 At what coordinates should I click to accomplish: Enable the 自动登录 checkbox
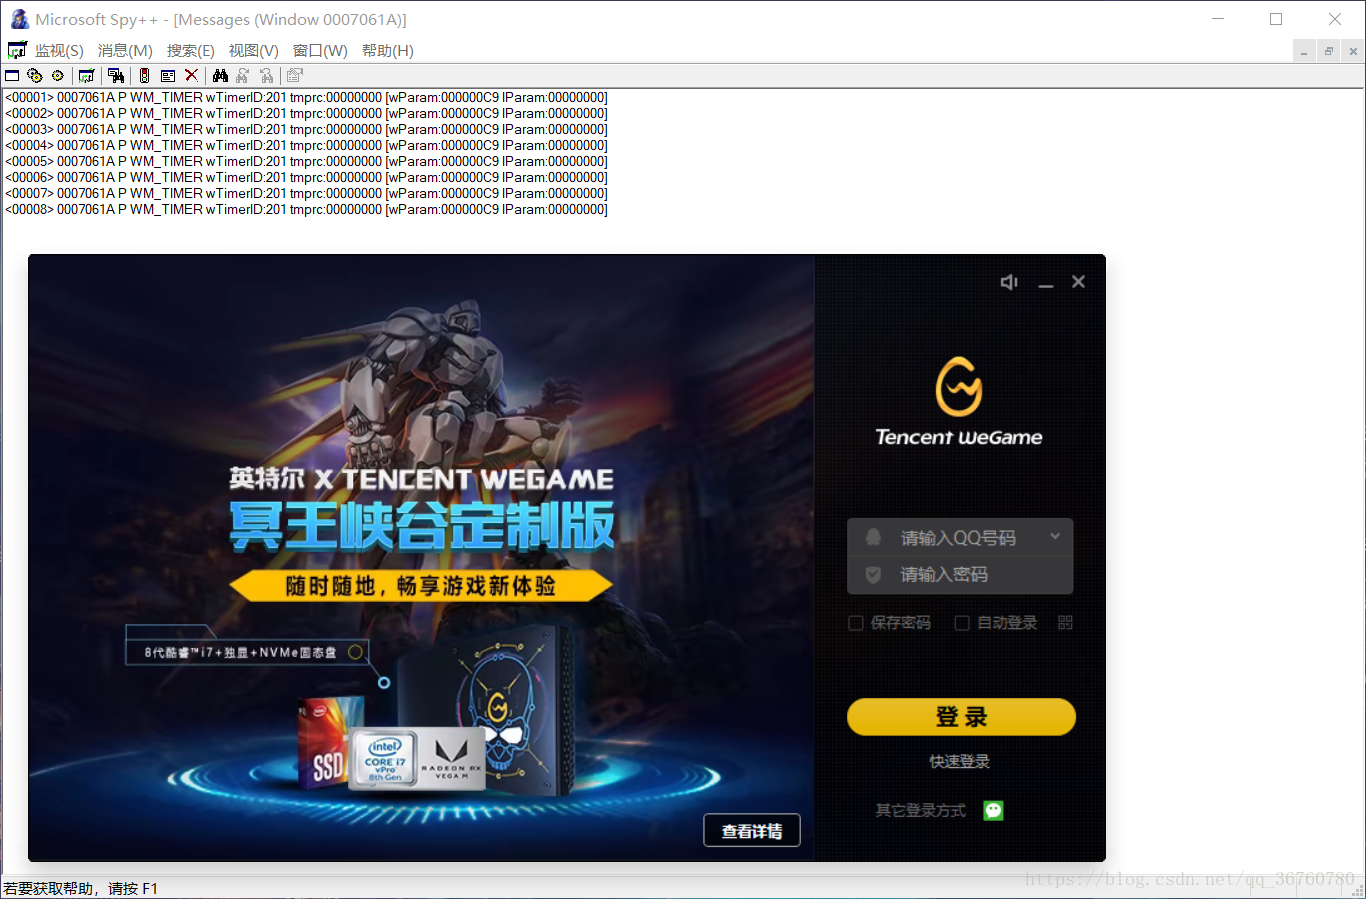962,623
